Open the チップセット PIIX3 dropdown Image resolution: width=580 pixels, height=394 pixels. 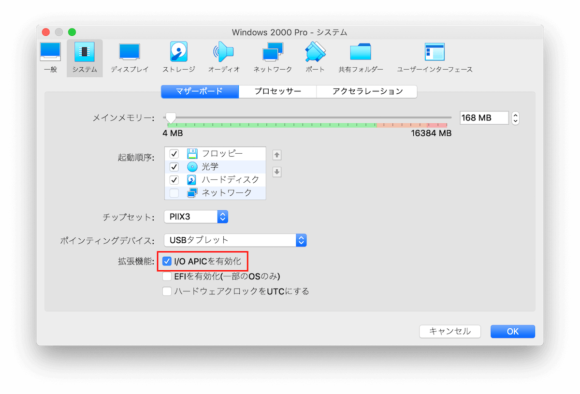pos(196,216)
